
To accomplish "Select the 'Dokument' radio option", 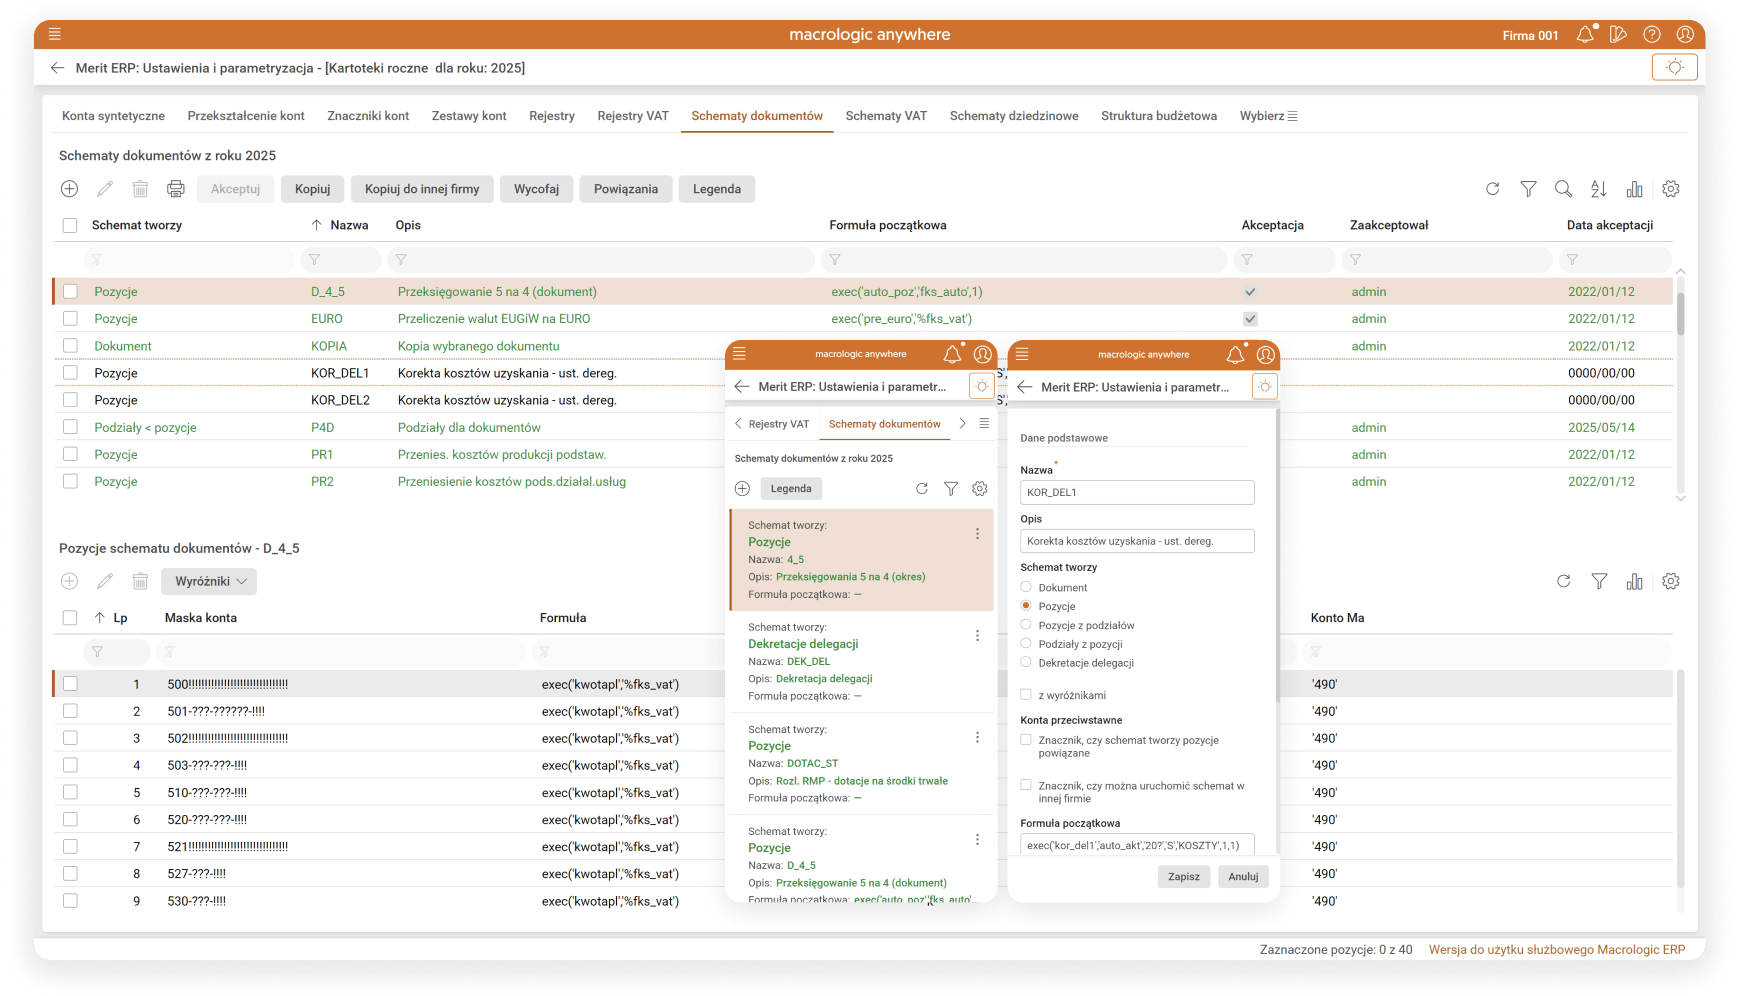I will click(1026, 587).
